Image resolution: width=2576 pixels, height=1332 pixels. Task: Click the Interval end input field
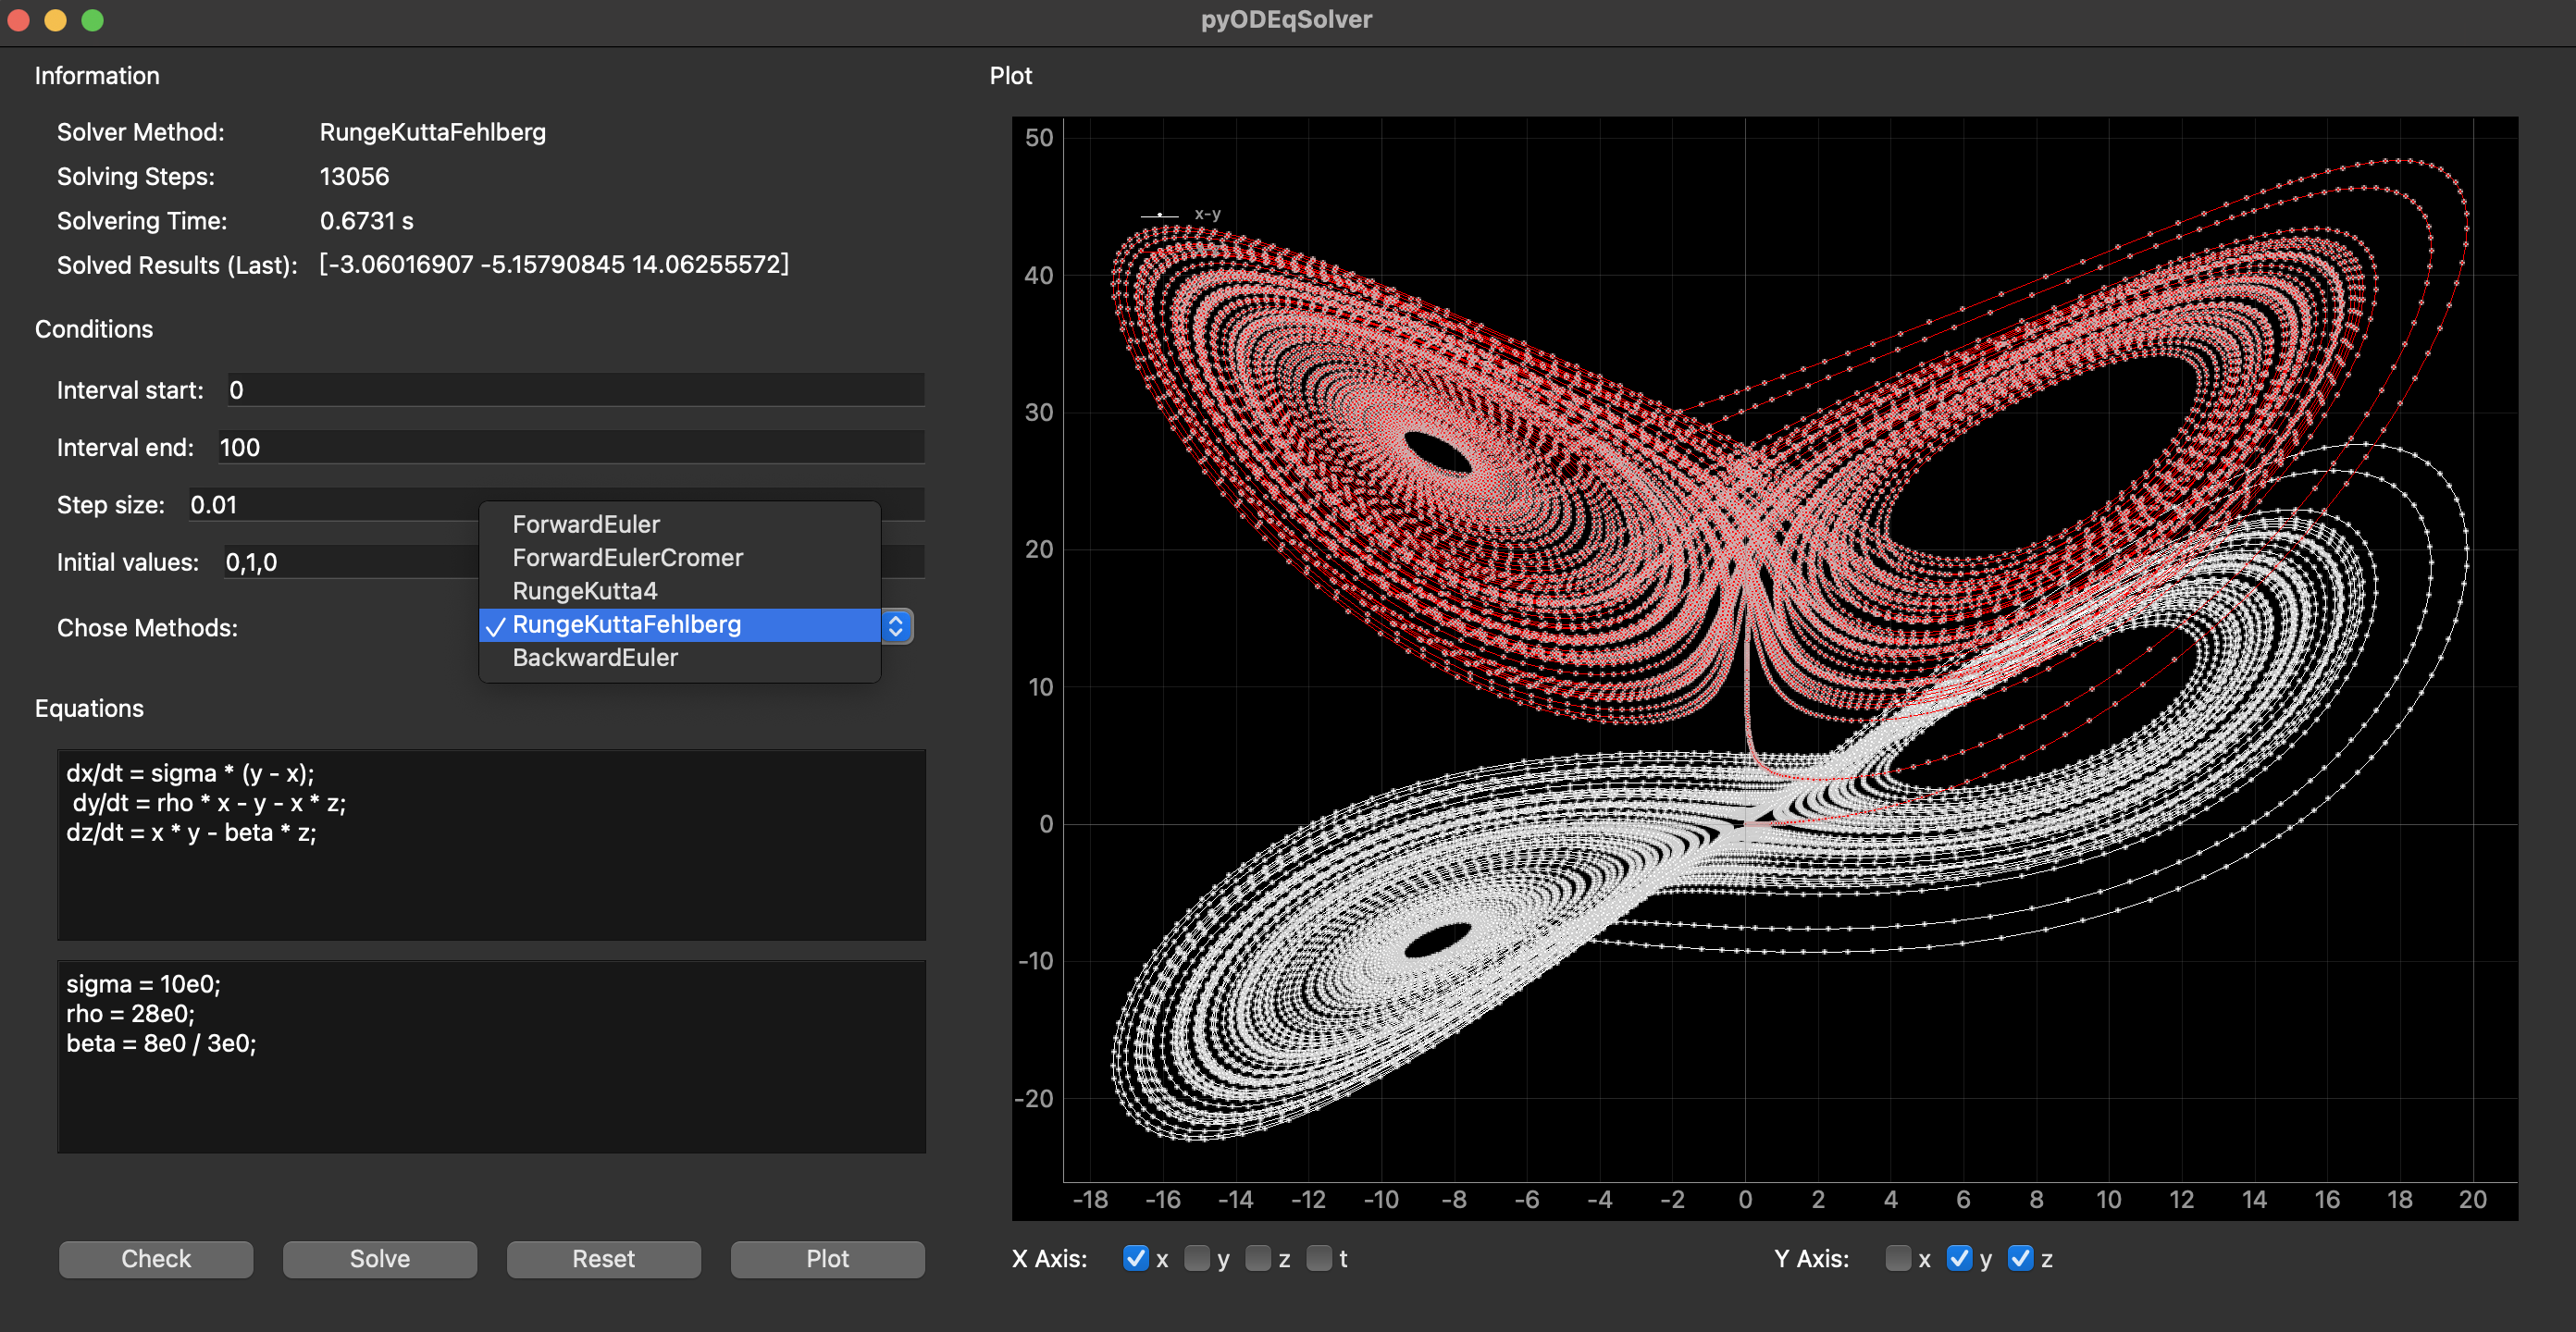pos(570,447)
